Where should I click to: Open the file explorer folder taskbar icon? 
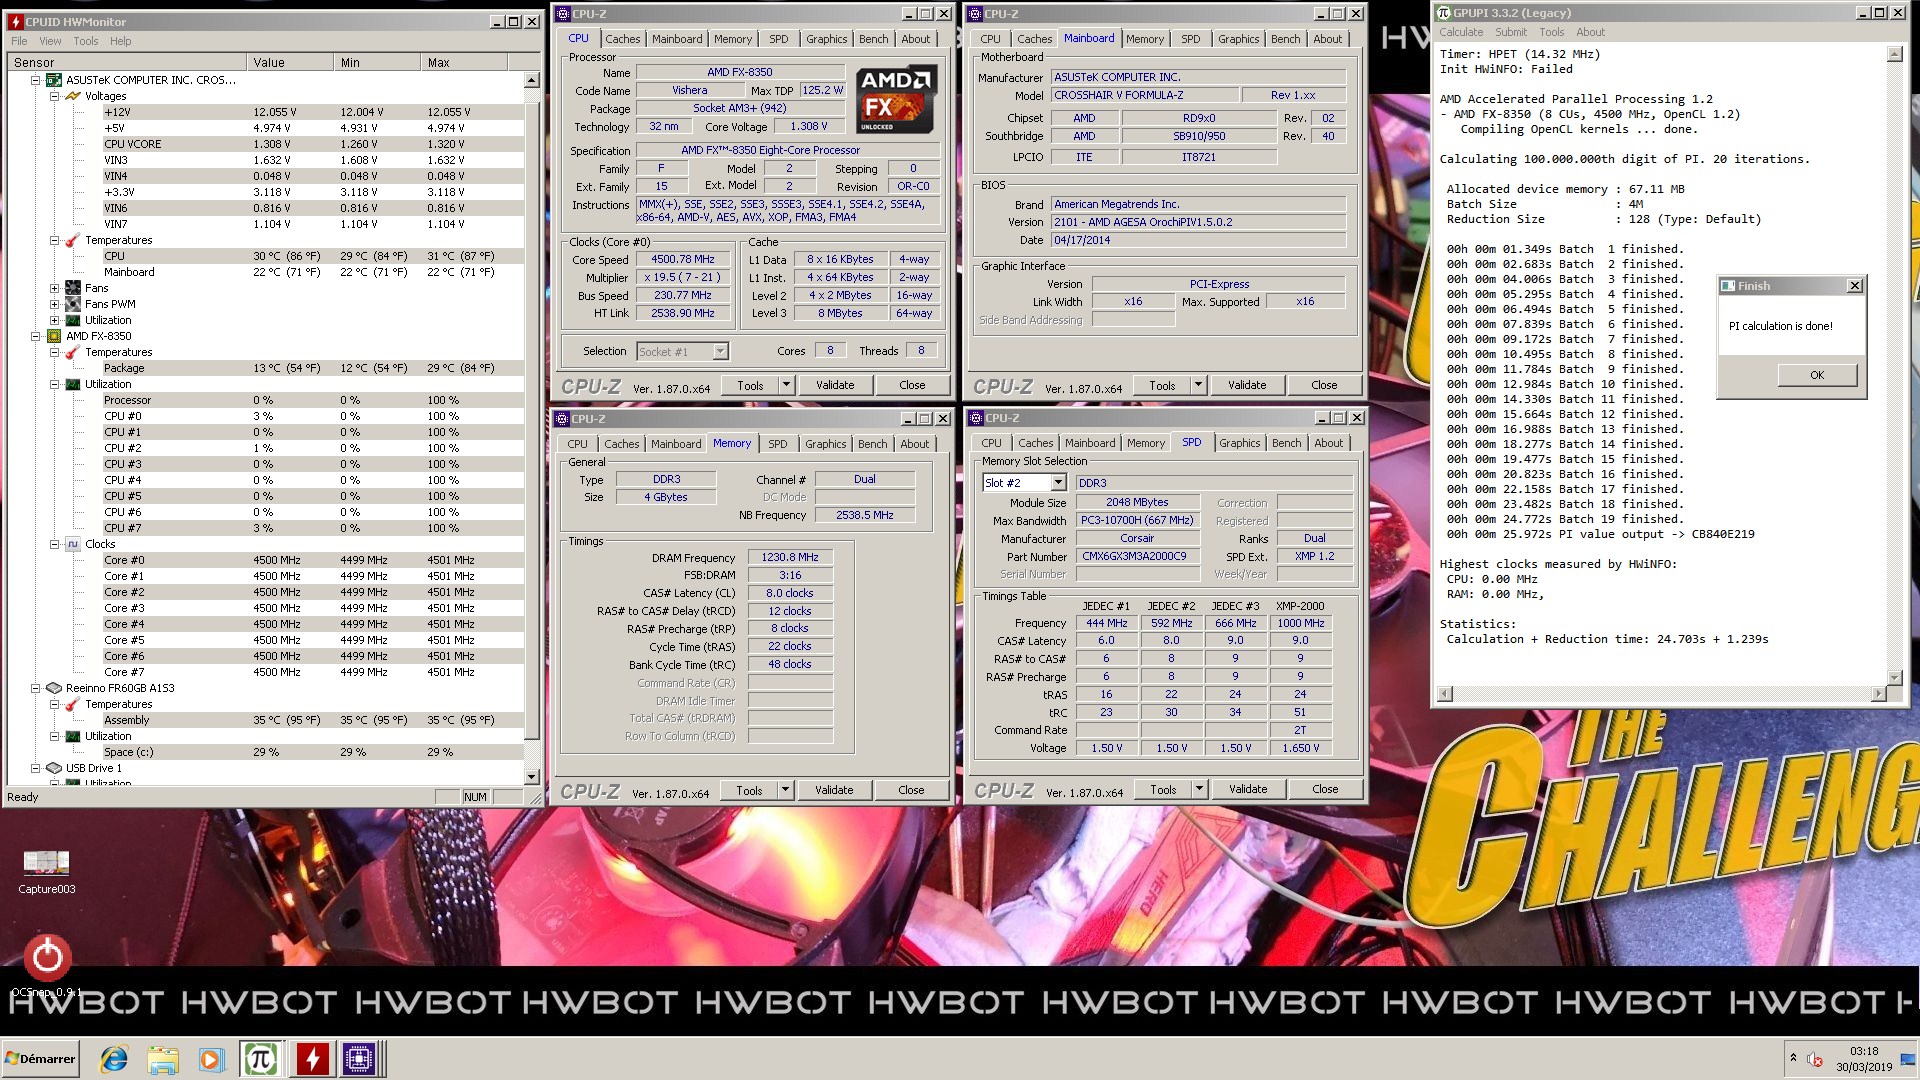162,1059
